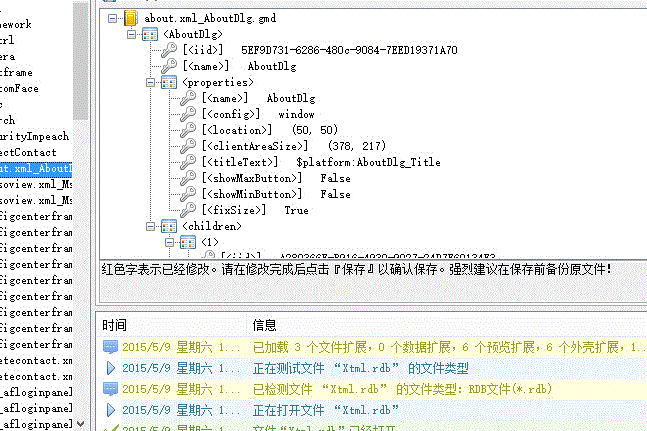Image resolution: width=647 pixels, height=431 pixels.
Task: Collapse the about.xml_AboutDlg.gmd root node
Action: point(112,19)
